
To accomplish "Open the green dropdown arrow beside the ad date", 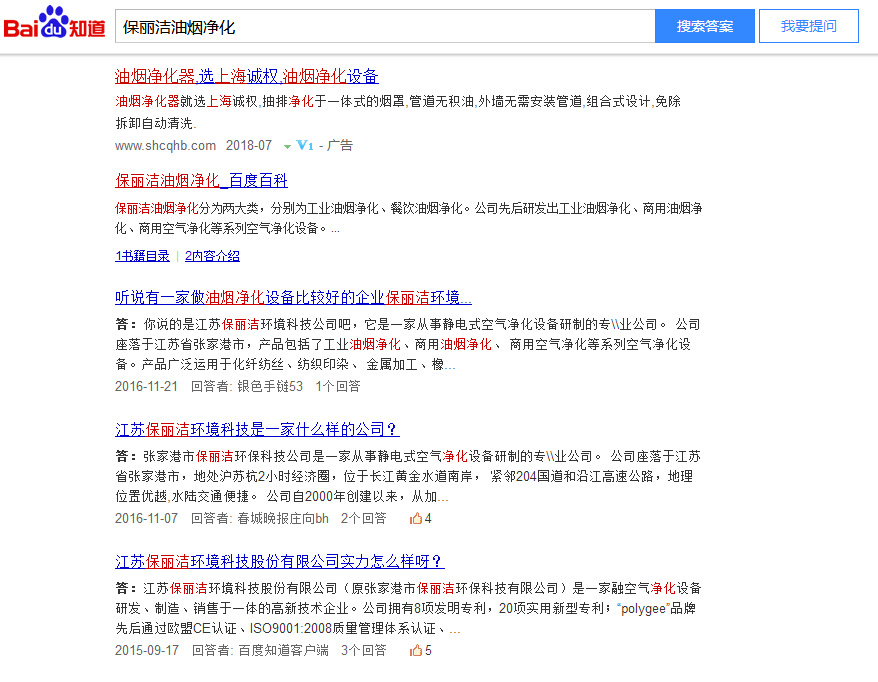I will click(286, 145).
